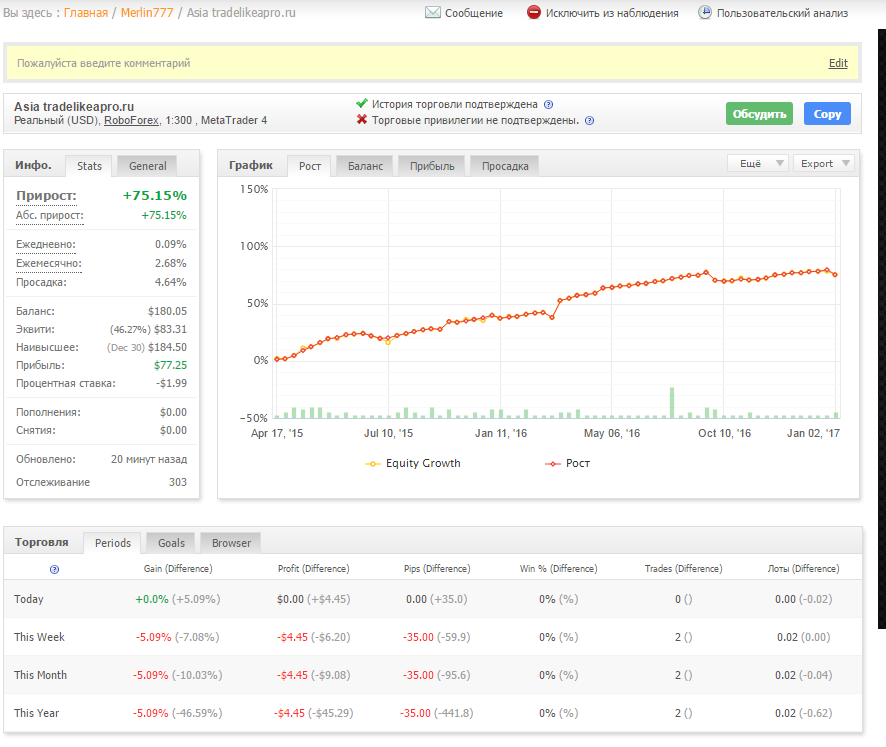Click the green Обсудить button
Screen dimensions: 886x747
click(x=759, y=114)
